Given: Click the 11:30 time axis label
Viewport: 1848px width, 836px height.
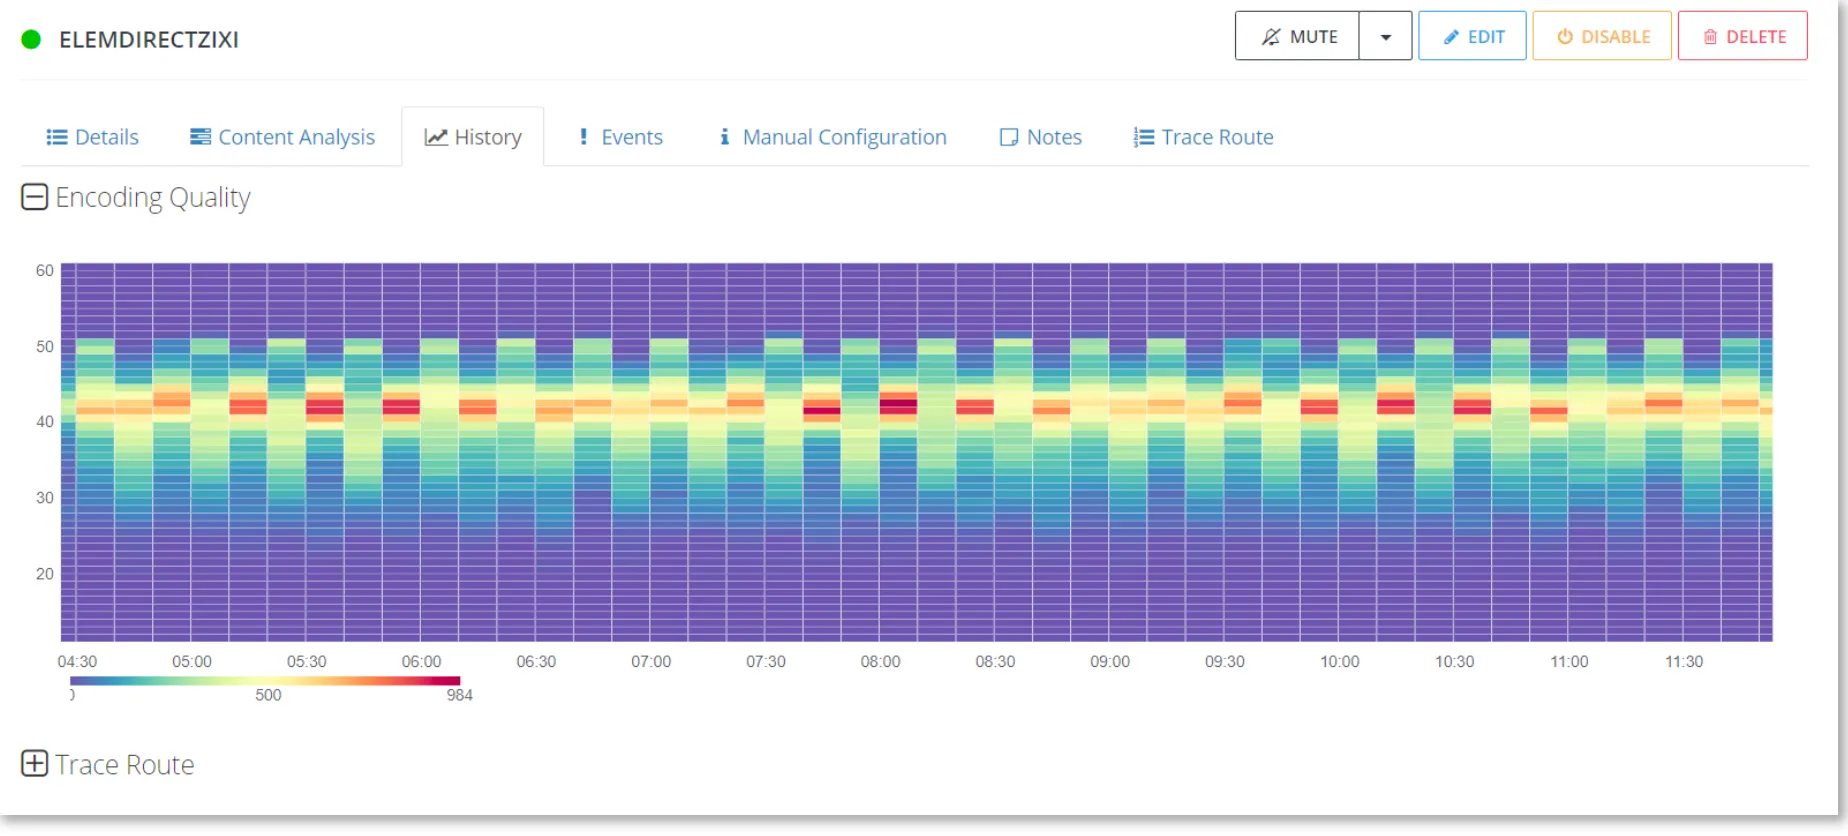Looking at the screenshot, I should click(1684, 662).
